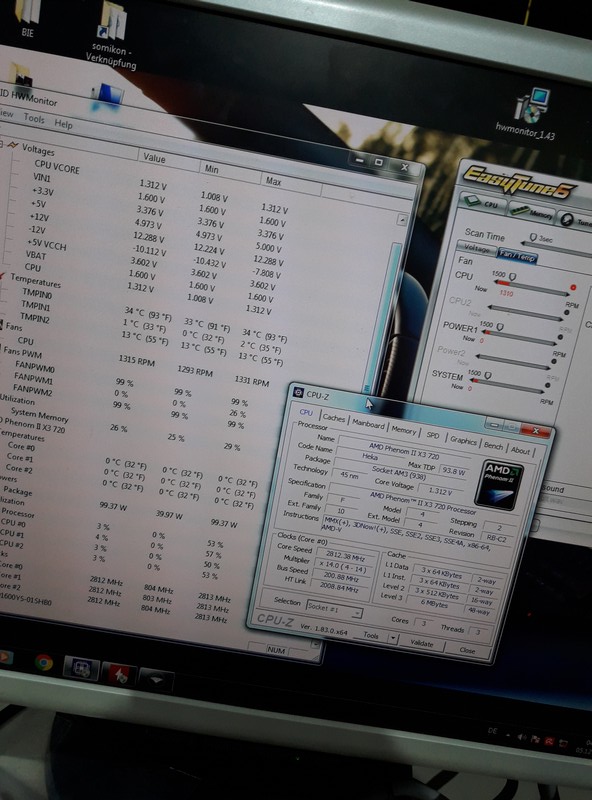The height and width of the screenshot is (800, 592).
Task: Open the CPU tab in EasyTune6
Action: coord(483,203)
